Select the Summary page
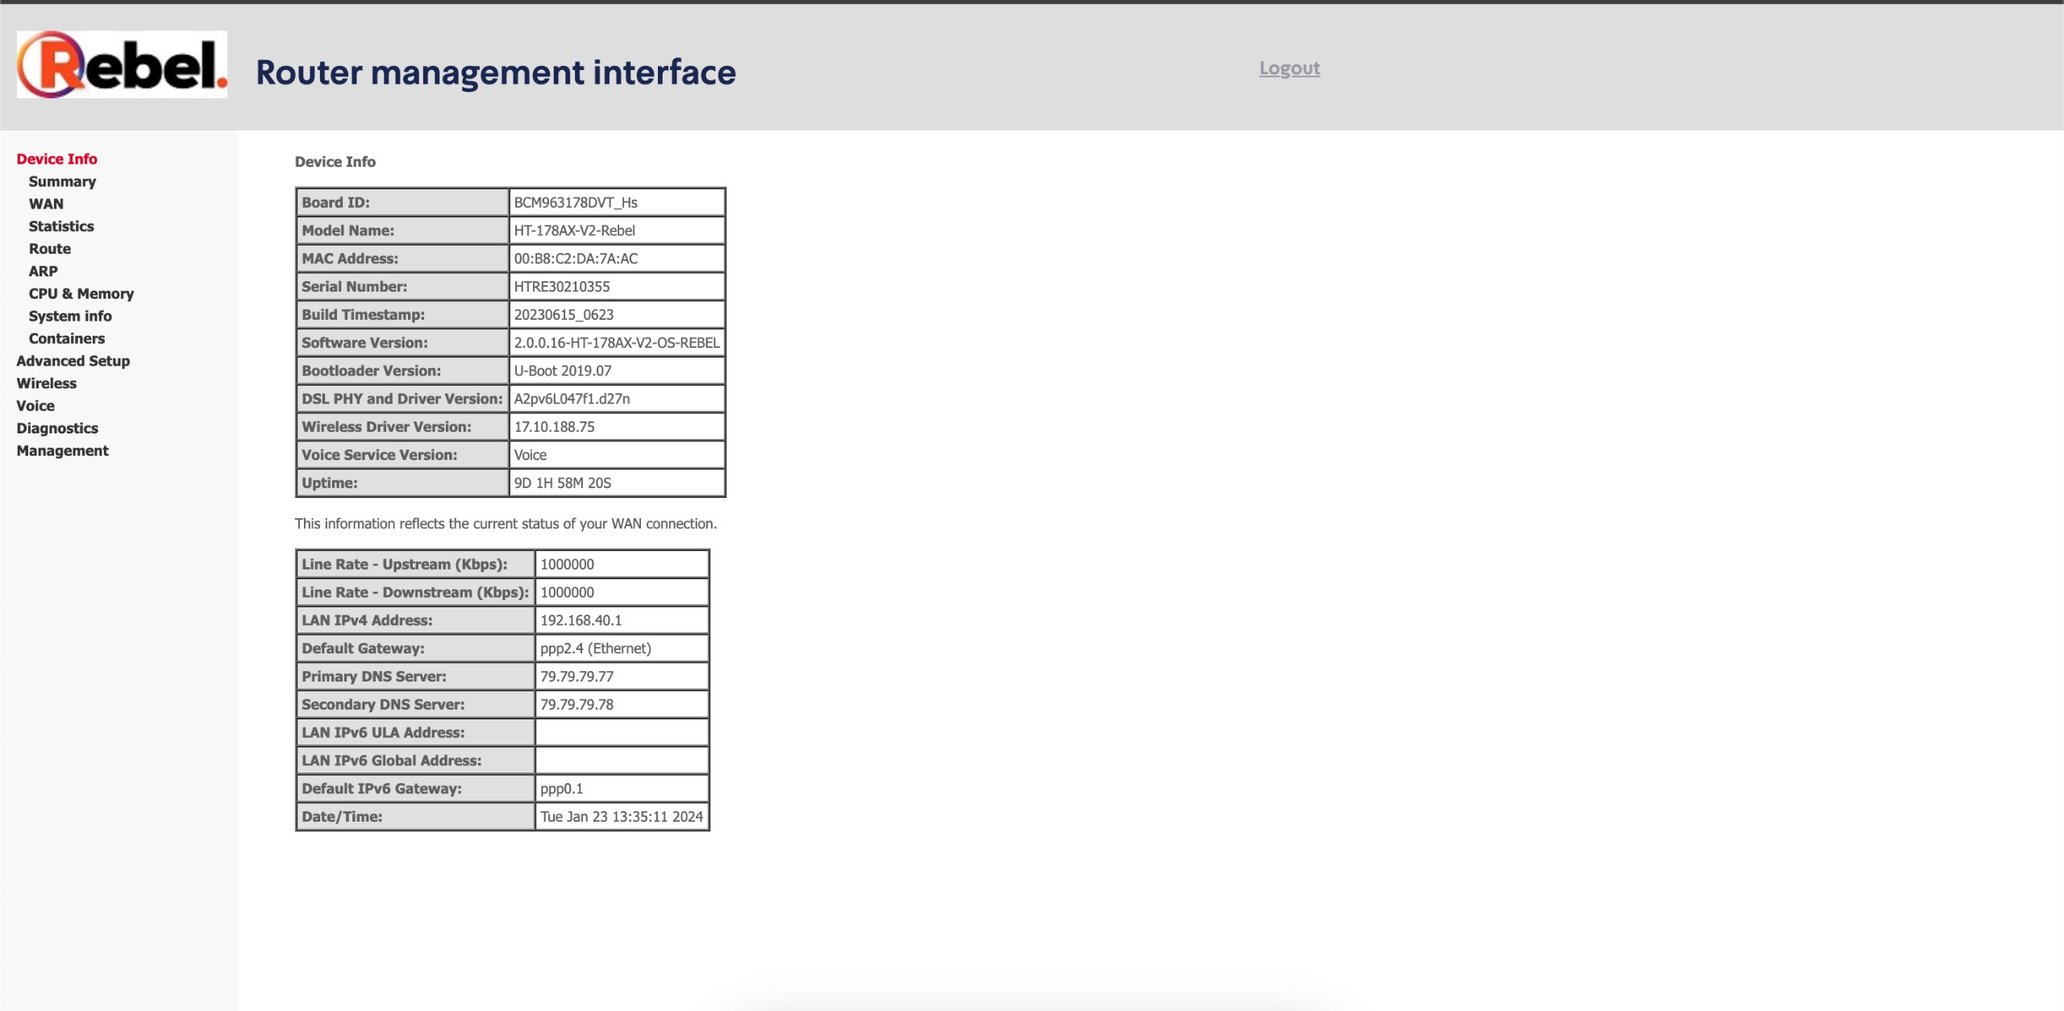Viewport: 2064px width, 1011px height. point(62,181)
